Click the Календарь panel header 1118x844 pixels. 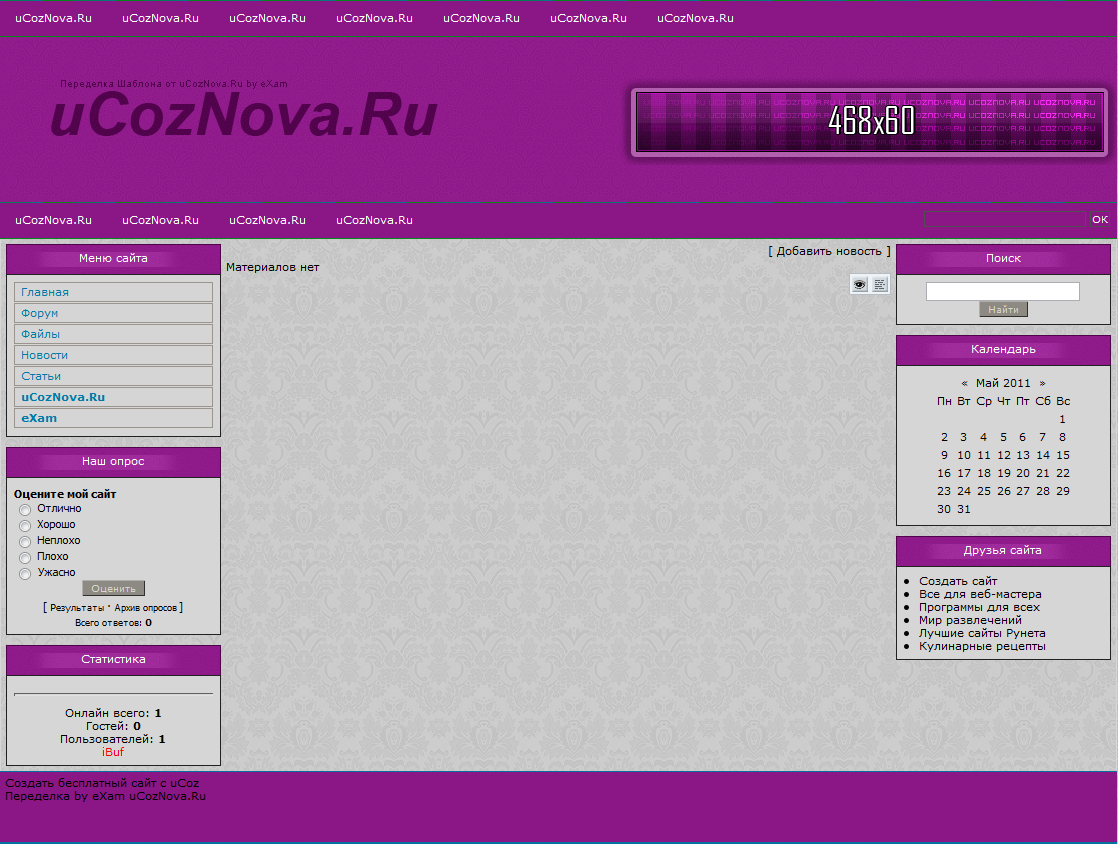1003,349
